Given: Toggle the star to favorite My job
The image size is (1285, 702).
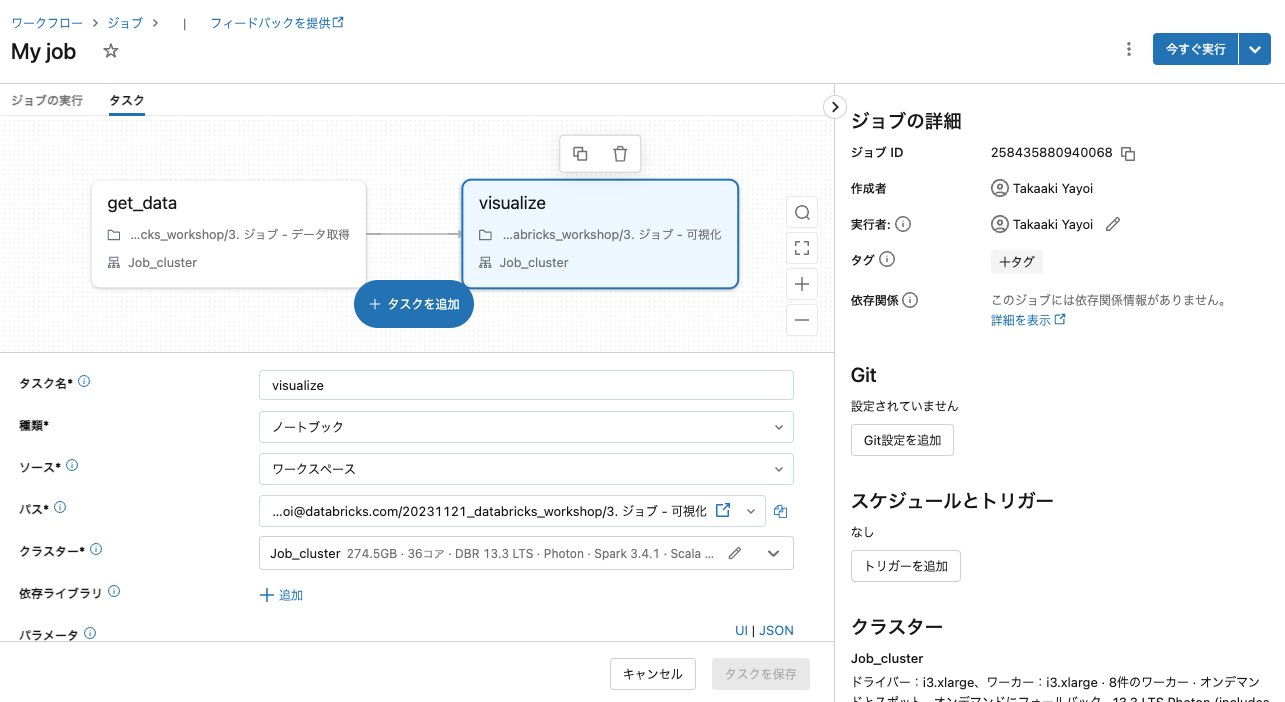Looking at the screenshot, I should (x=110, y=51).
